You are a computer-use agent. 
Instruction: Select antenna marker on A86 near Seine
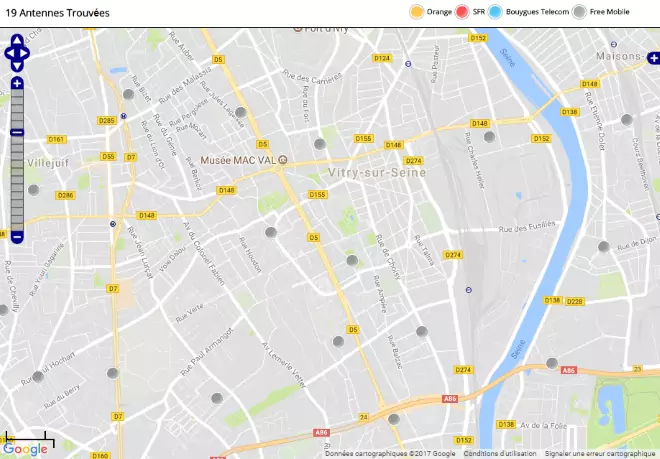tap(552, 363)
